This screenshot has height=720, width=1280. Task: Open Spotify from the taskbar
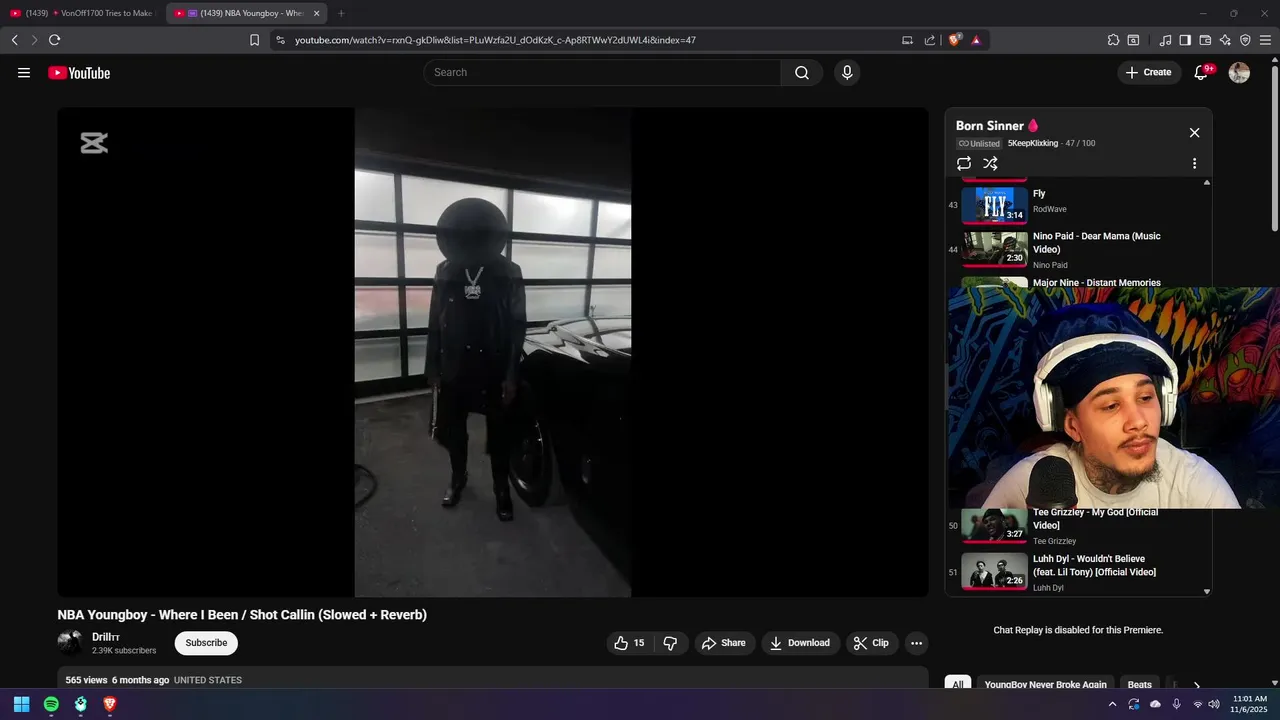pyautogui.click(x=51, y=704)
